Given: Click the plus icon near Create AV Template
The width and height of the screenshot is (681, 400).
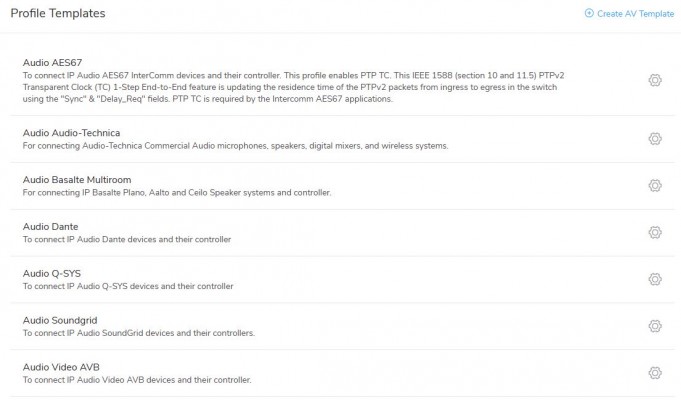Looking at the screenshot, I should 589,13.
